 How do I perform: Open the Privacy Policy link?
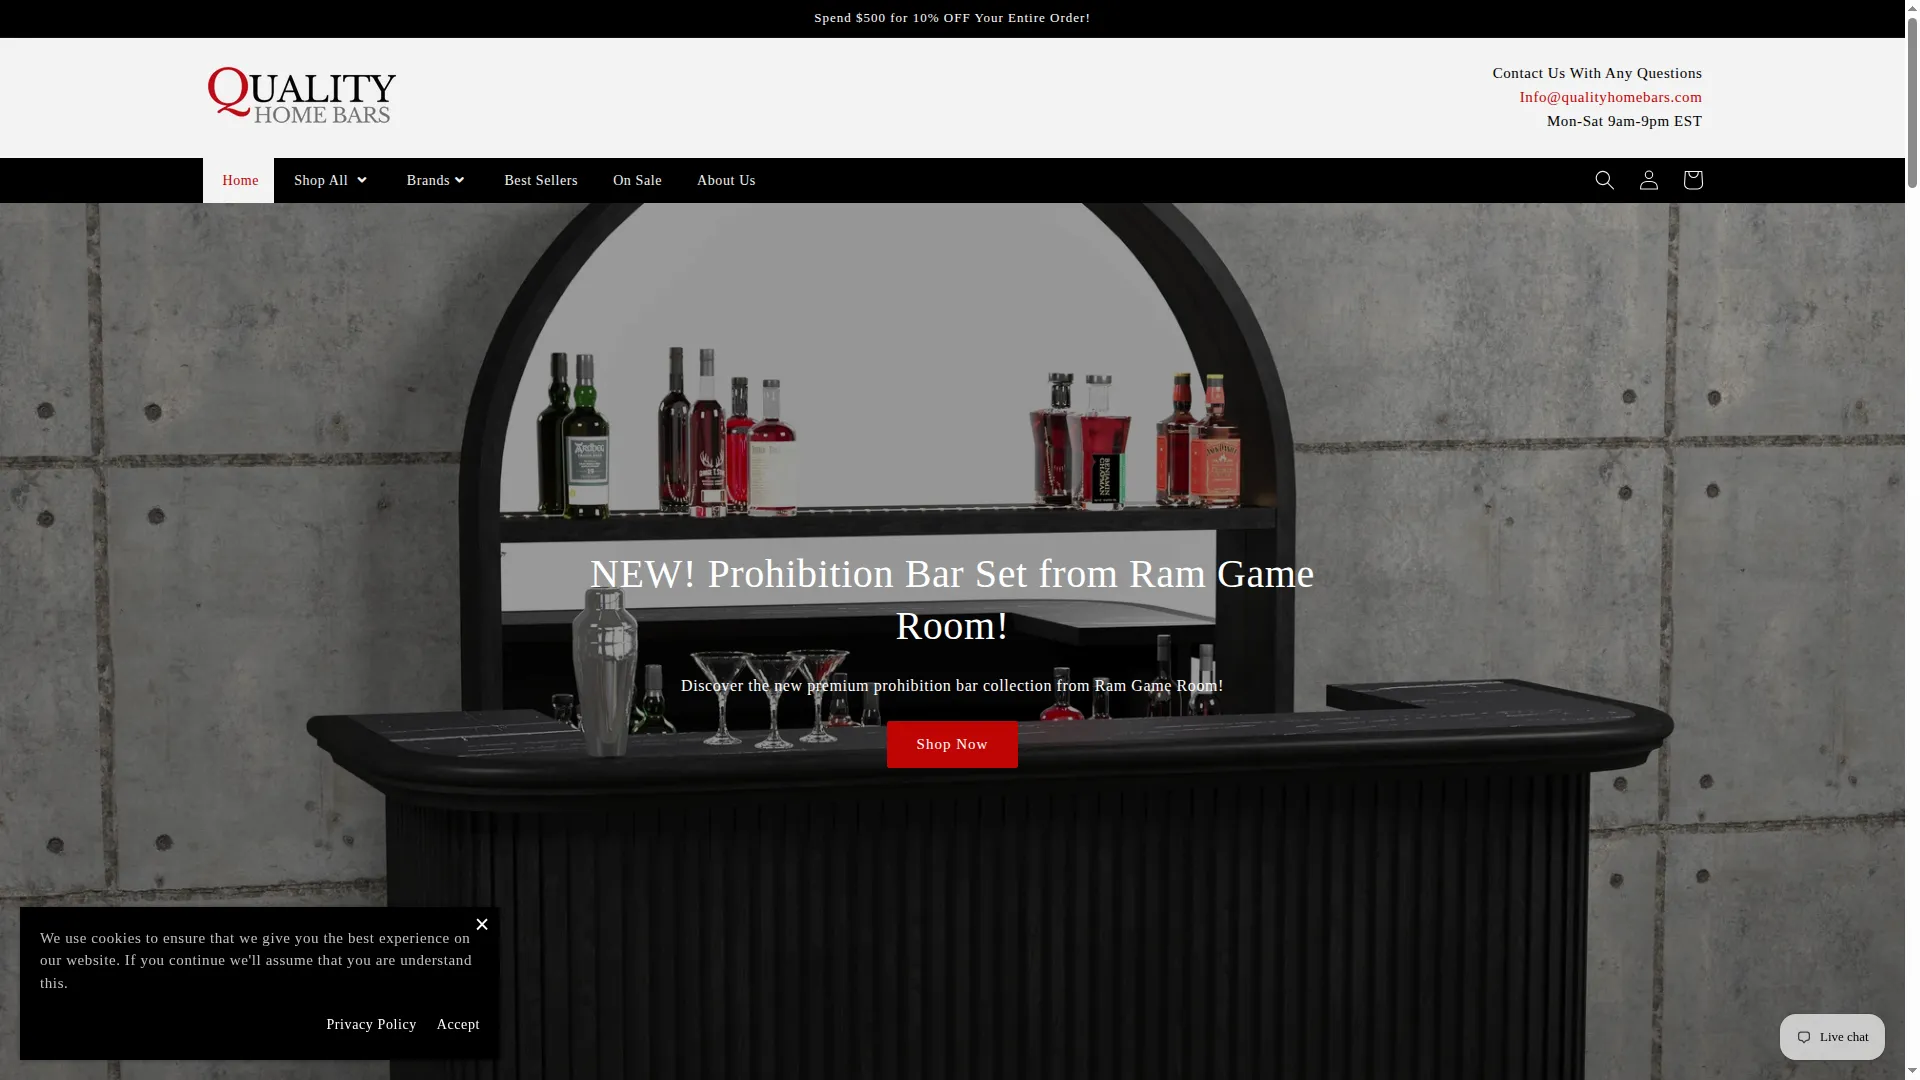point(371,1024)
